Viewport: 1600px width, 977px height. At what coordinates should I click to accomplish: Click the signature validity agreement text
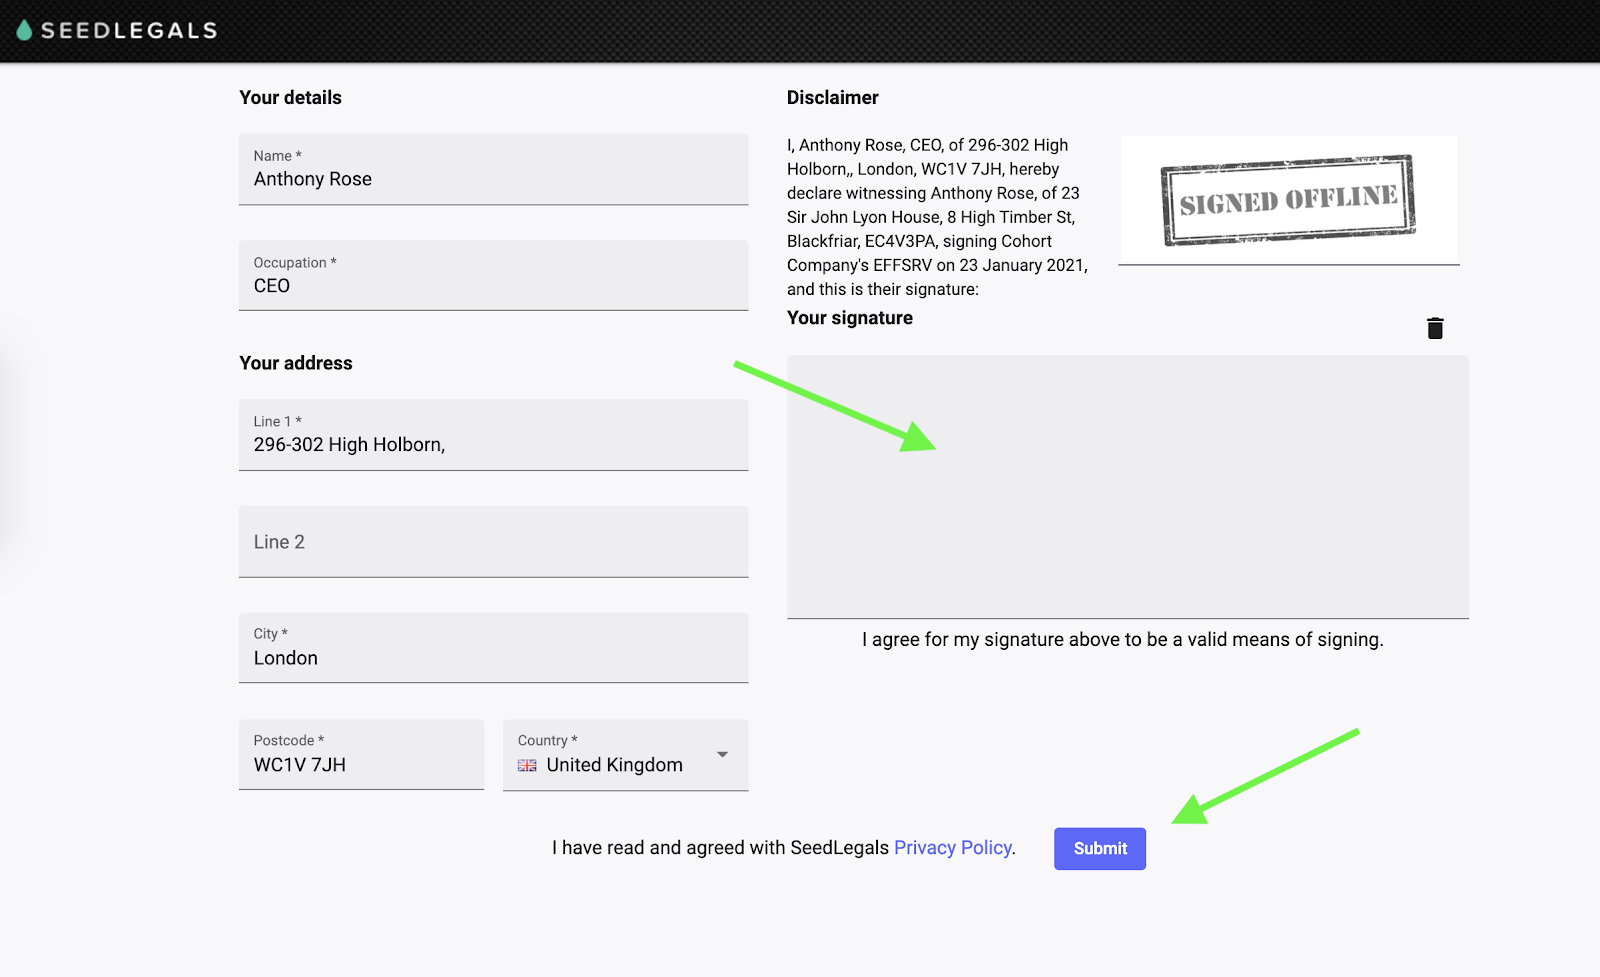click(x=1122, y=640)
